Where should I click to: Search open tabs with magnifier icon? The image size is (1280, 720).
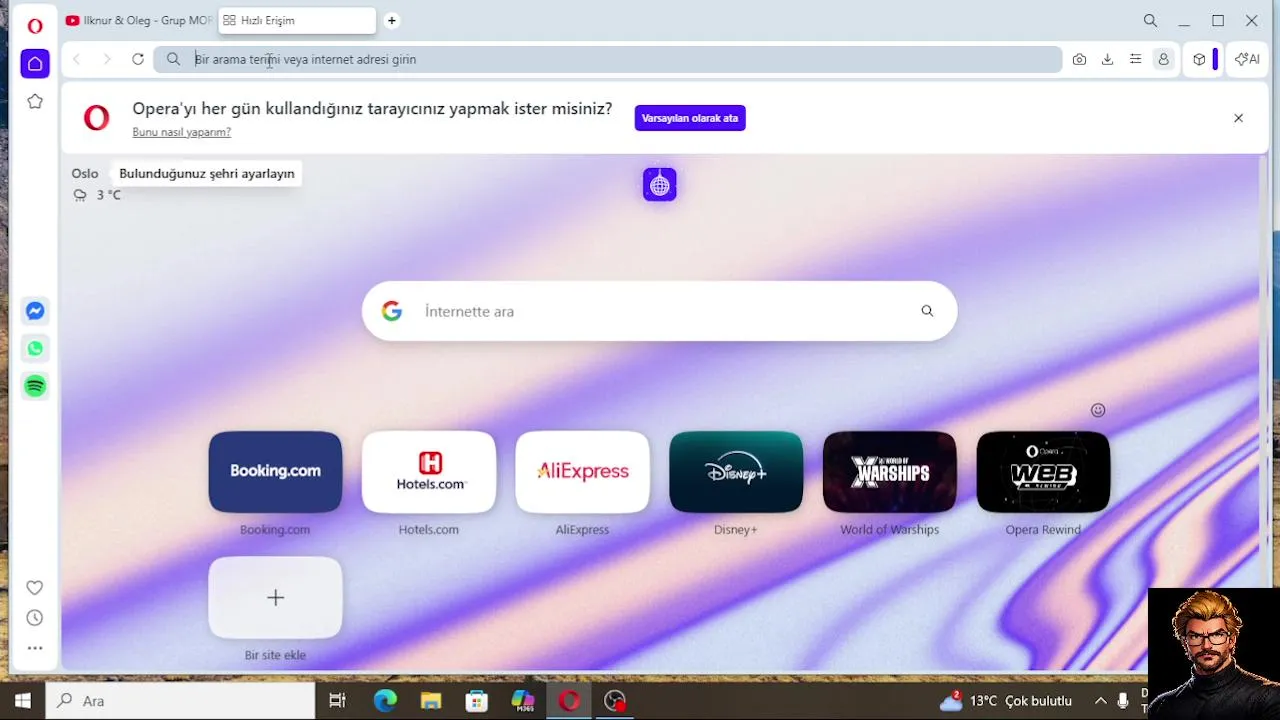pos(1150,20)
